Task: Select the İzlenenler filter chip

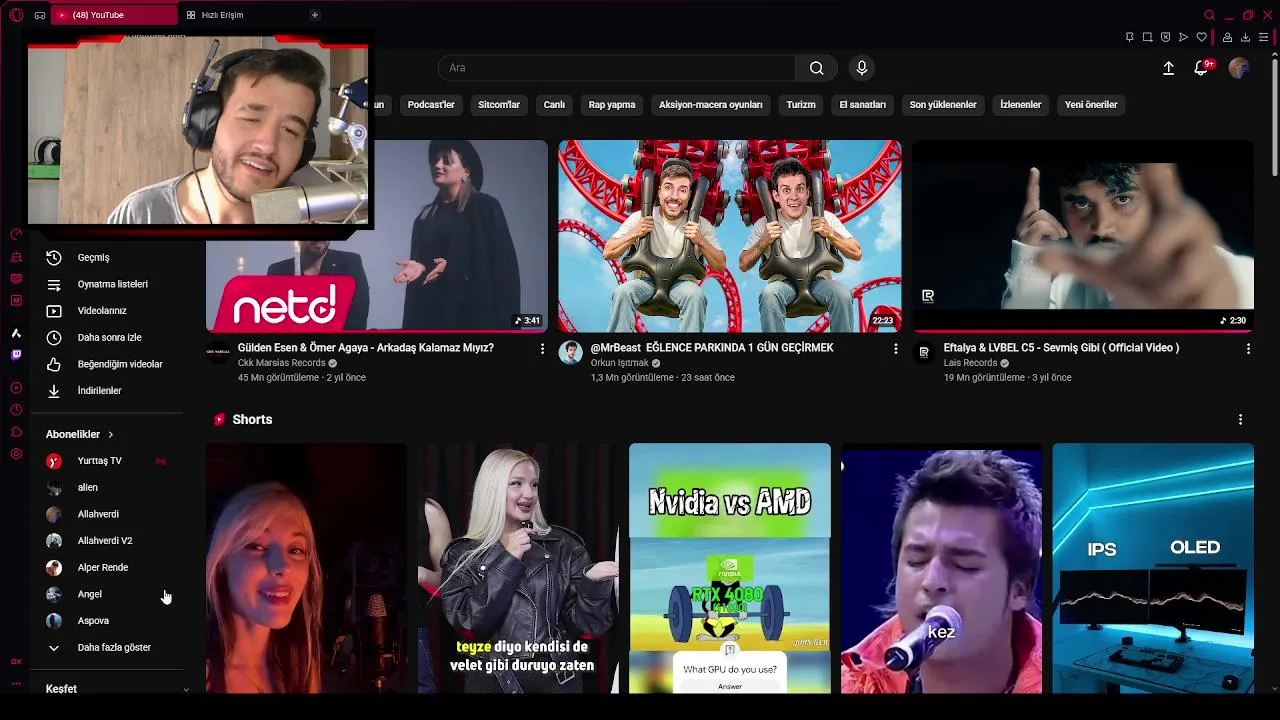Action: coord(1021,104)
